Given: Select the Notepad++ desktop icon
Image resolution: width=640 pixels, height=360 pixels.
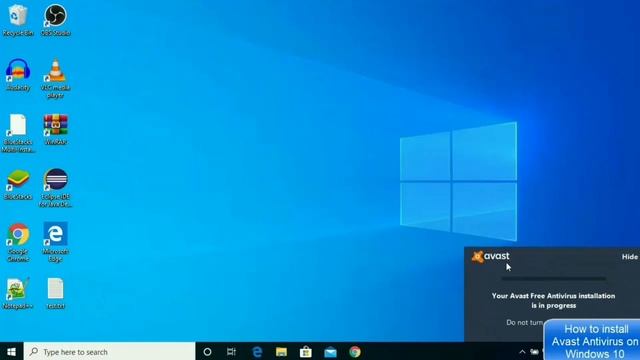Looking at the screenshot, I should [x=18, y=293].
